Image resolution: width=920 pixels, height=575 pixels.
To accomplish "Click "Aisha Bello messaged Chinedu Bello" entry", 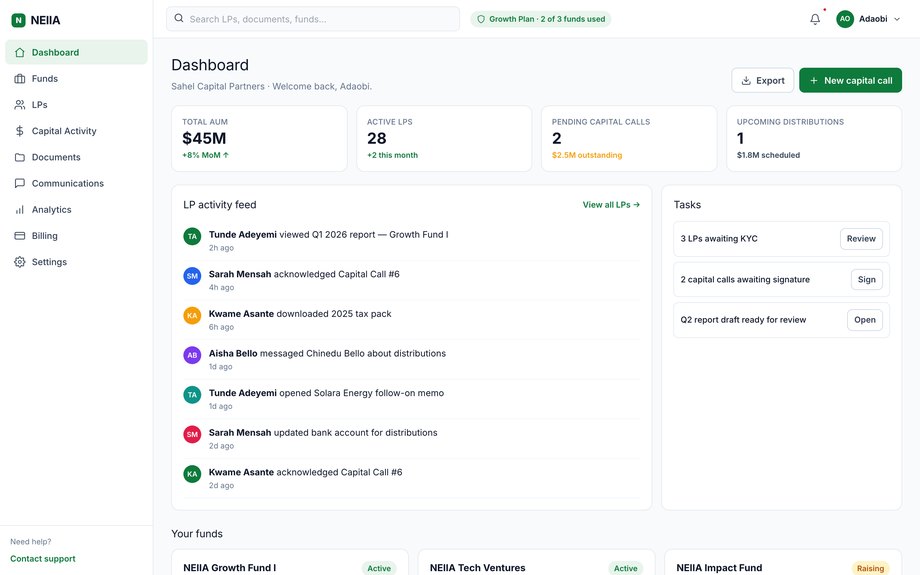I will [411, 359].
